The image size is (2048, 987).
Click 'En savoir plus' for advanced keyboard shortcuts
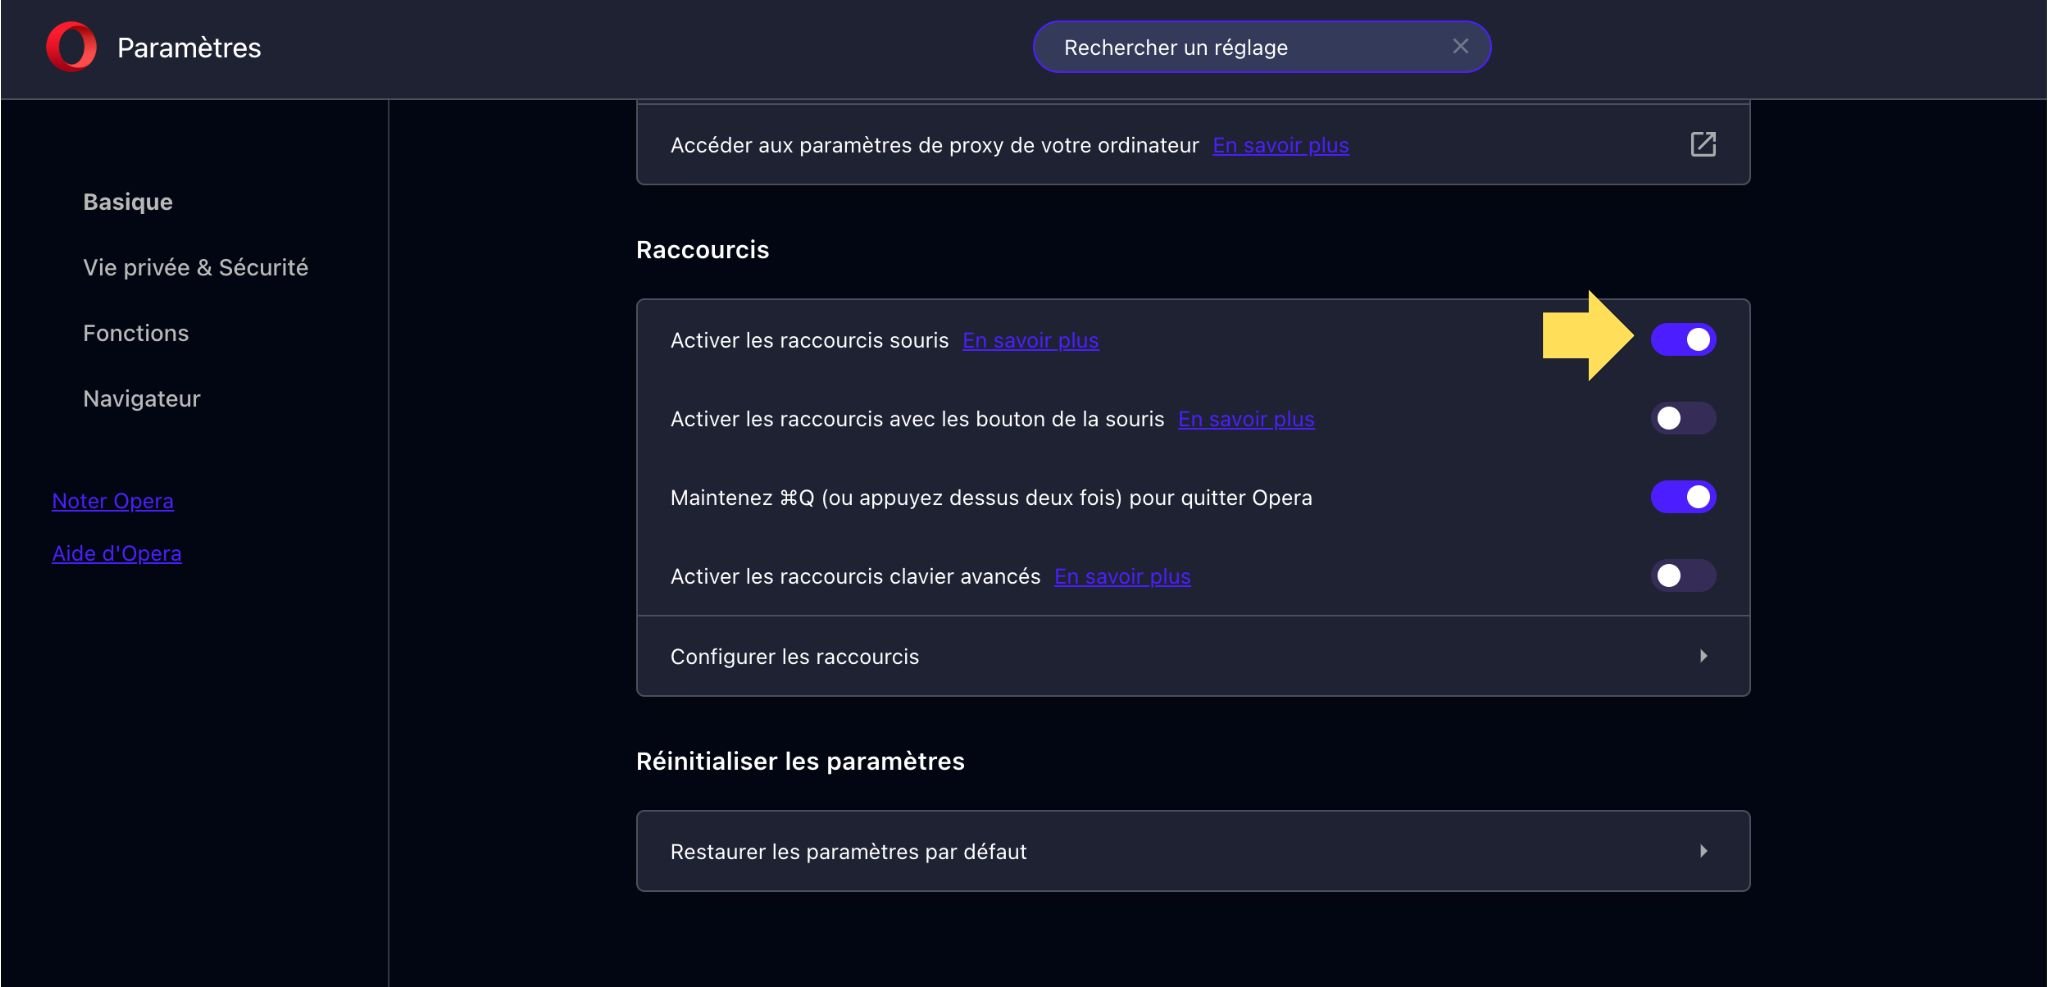[x=1122, y=576]
